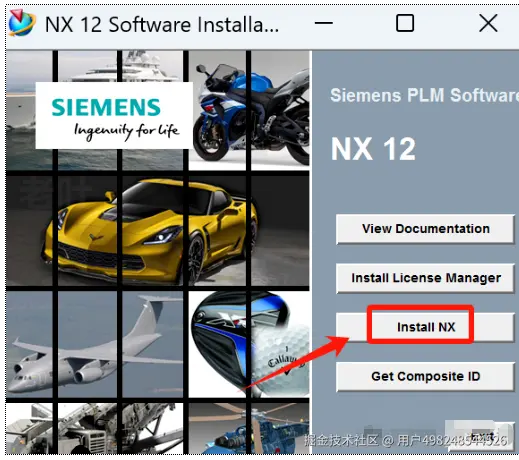Click the truck image at bottom left
The width and height of the screenshot is (519, 460).
[x=94, y=429]
